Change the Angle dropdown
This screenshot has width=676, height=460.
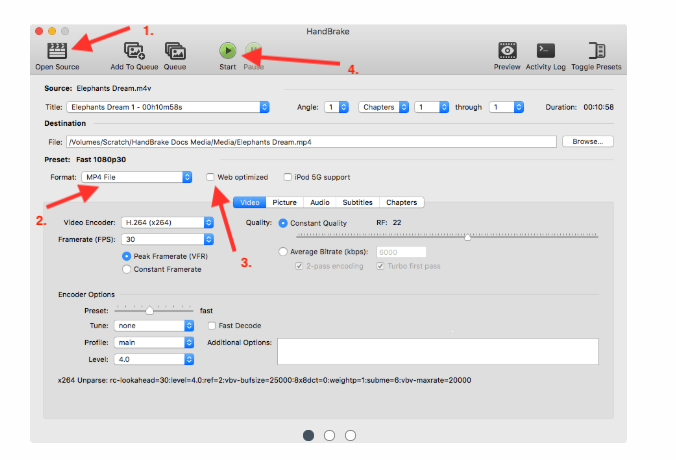tap(337, 107)
